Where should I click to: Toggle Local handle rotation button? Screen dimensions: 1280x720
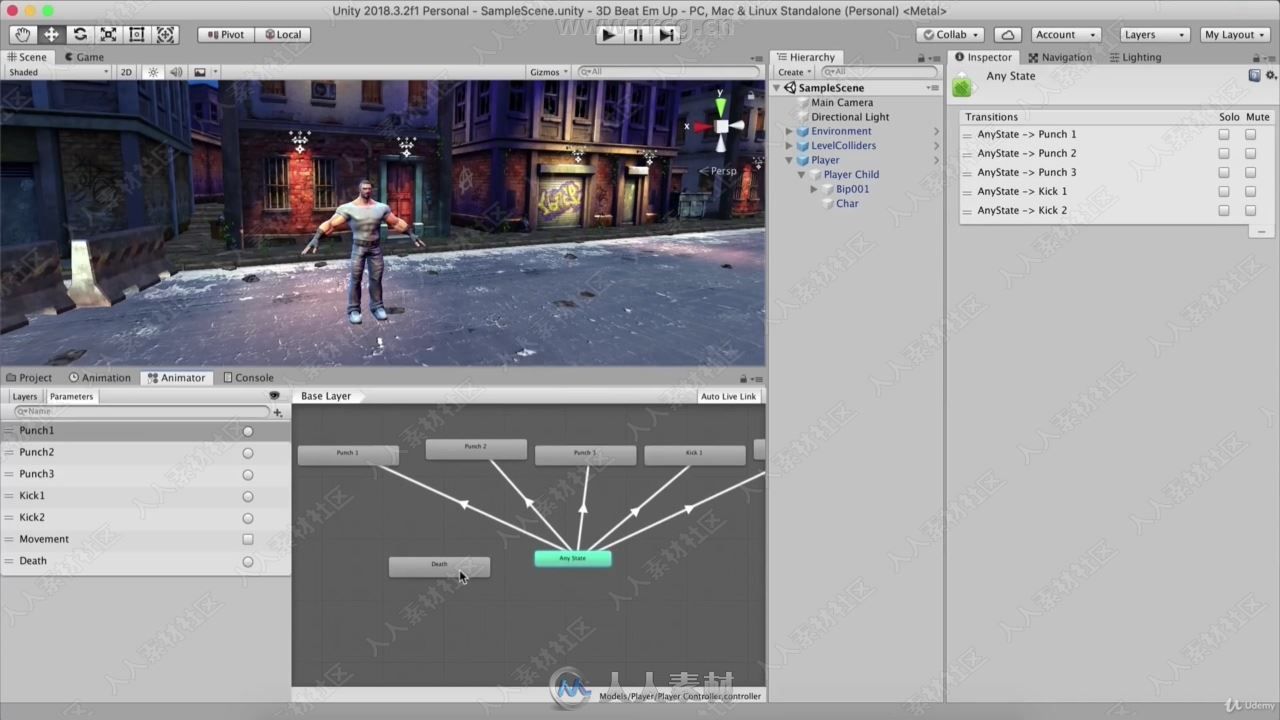(282, 34)
